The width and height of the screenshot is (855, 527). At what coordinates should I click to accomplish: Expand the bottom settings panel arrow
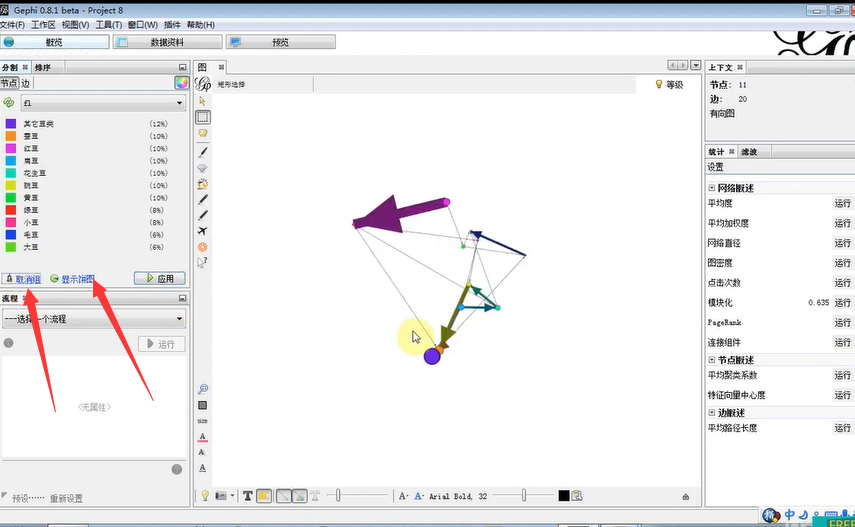(x=686, y=496)
